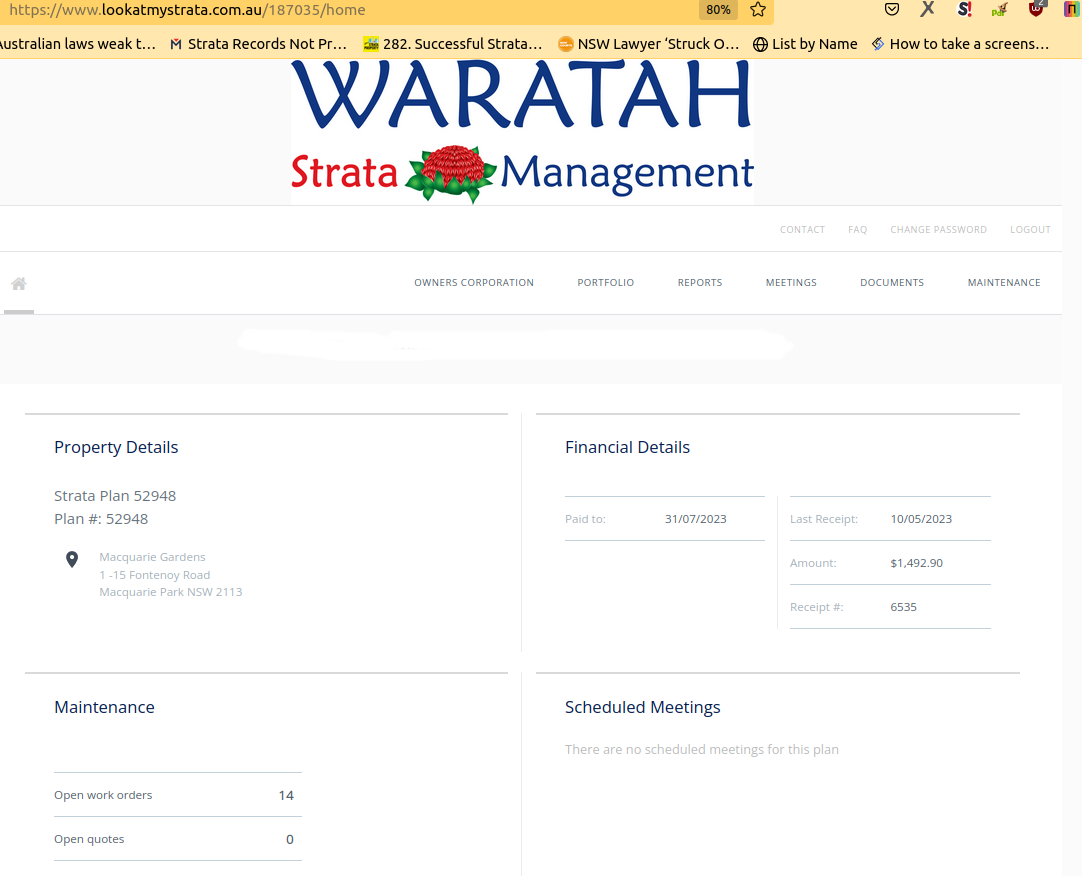Open '282. Successful Strata...' bookmark

[x=453, y=43]
